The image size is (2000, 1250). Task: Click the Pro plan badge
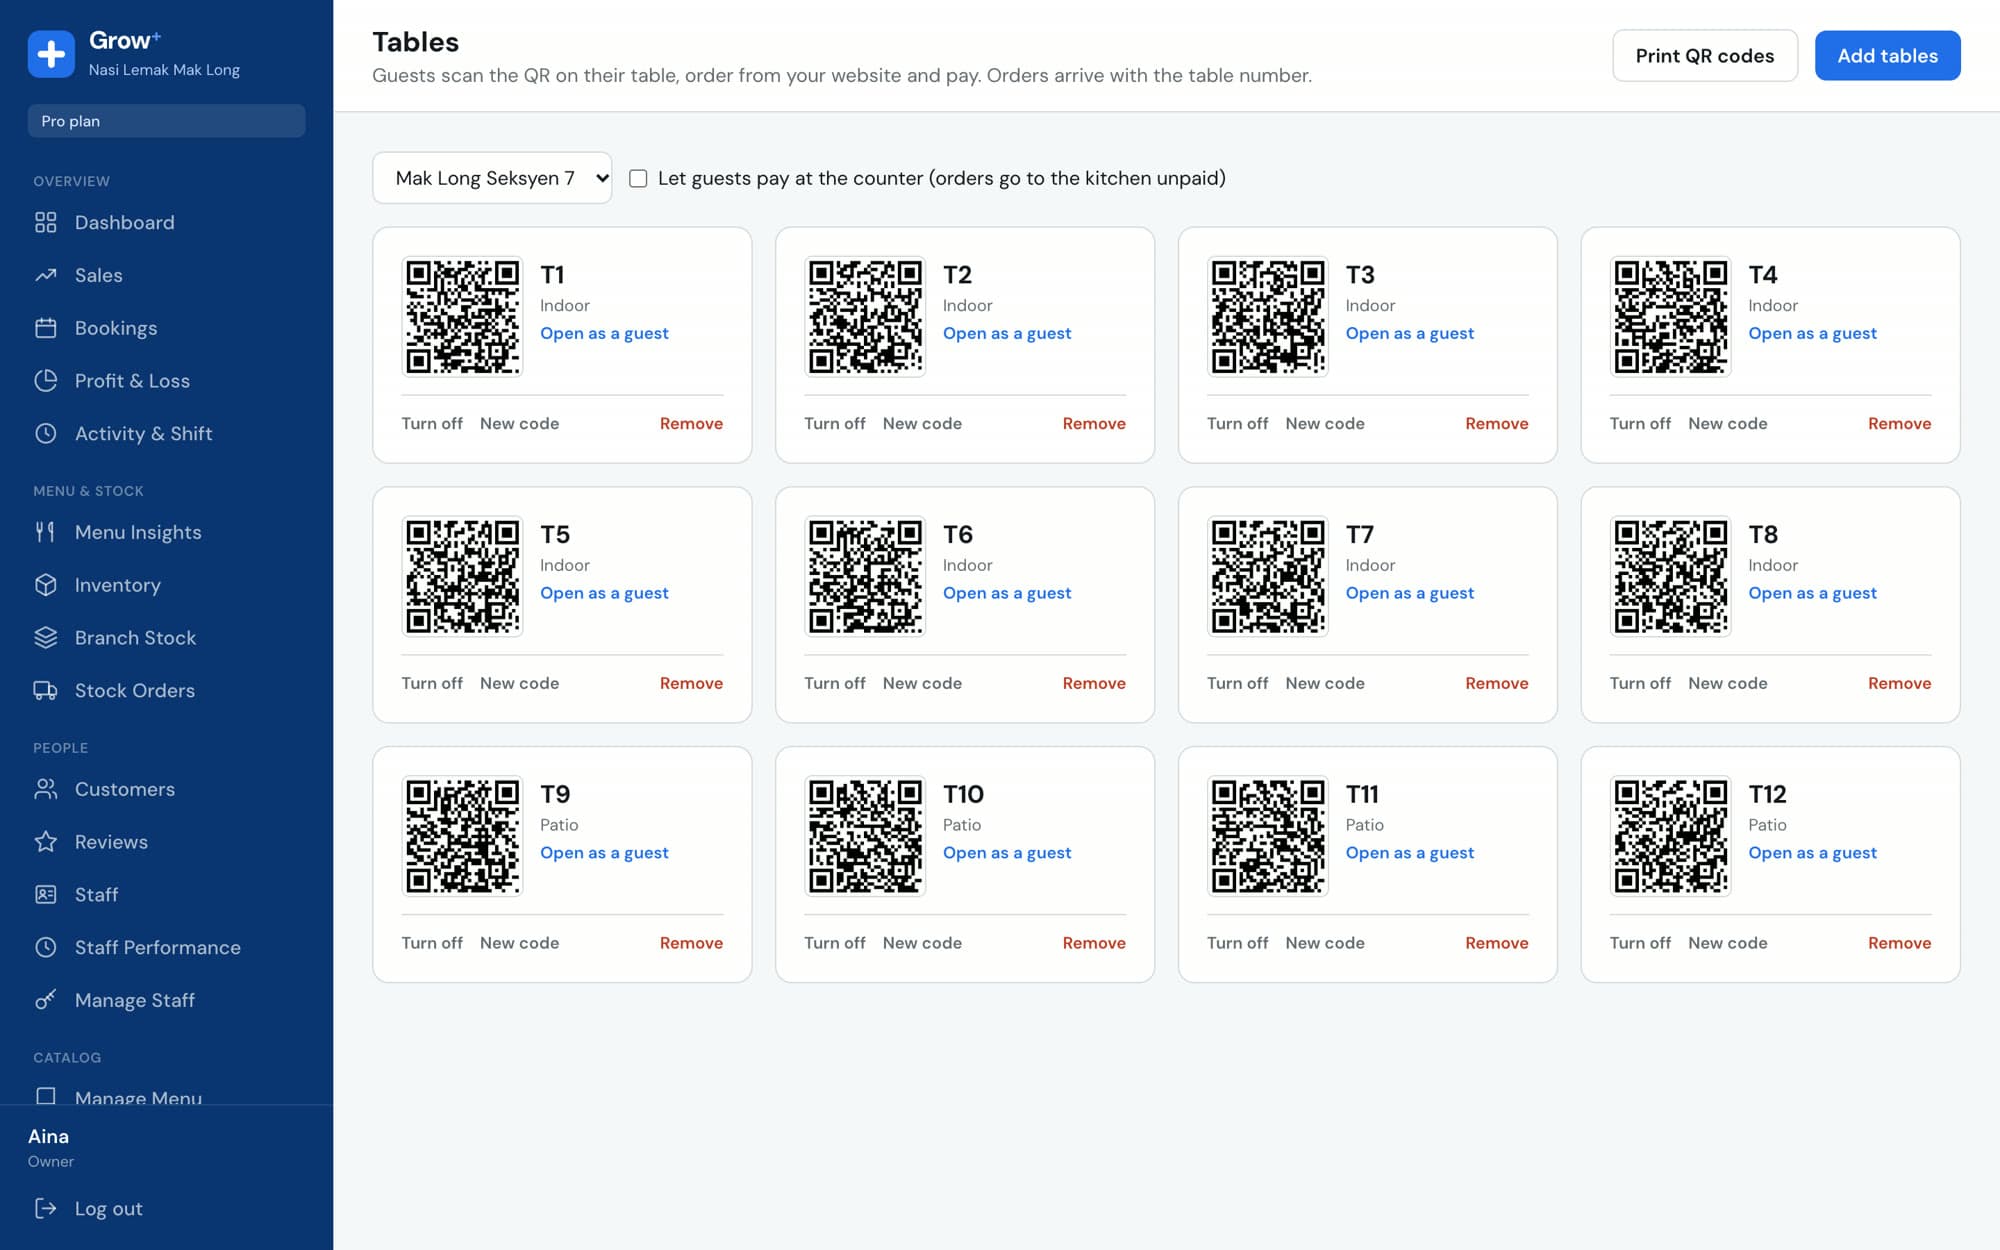166,121
